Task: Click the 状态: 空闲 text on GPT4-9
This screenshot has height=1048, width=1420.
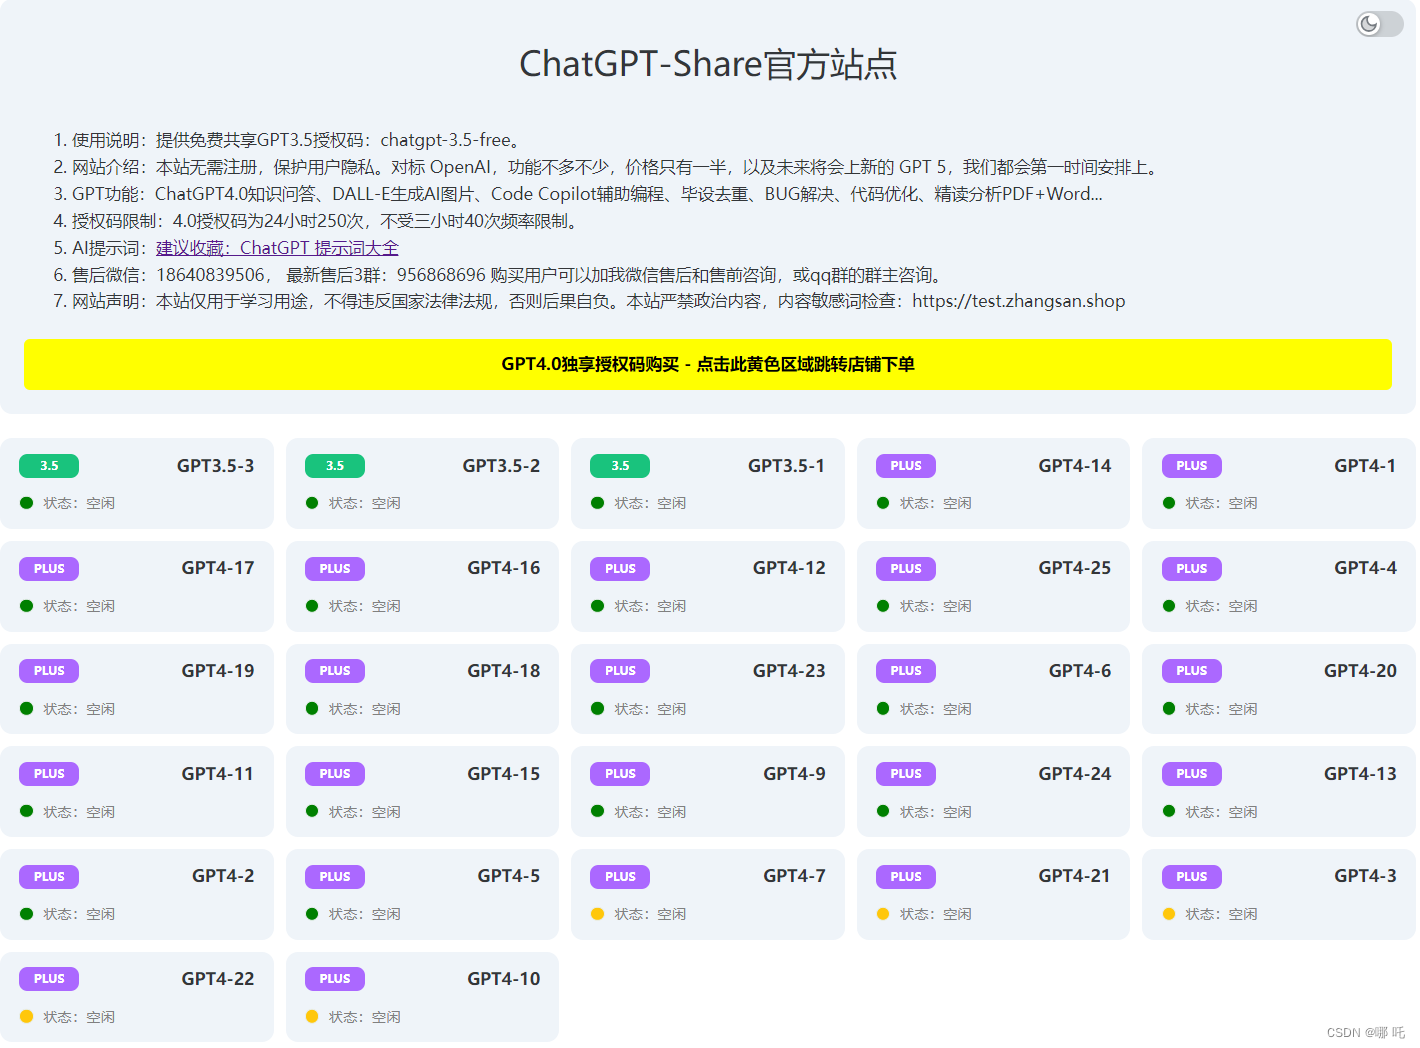Action: (x=650, y=812)
